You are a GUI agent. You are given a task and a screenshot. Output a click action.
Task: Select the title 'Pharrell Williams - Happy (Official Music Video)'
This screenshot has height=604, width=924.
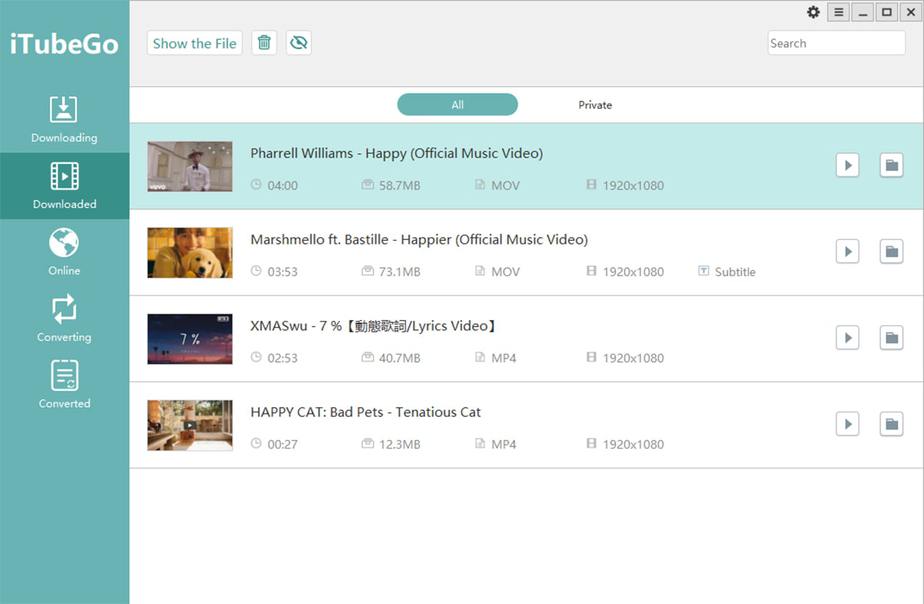point(397,153)
